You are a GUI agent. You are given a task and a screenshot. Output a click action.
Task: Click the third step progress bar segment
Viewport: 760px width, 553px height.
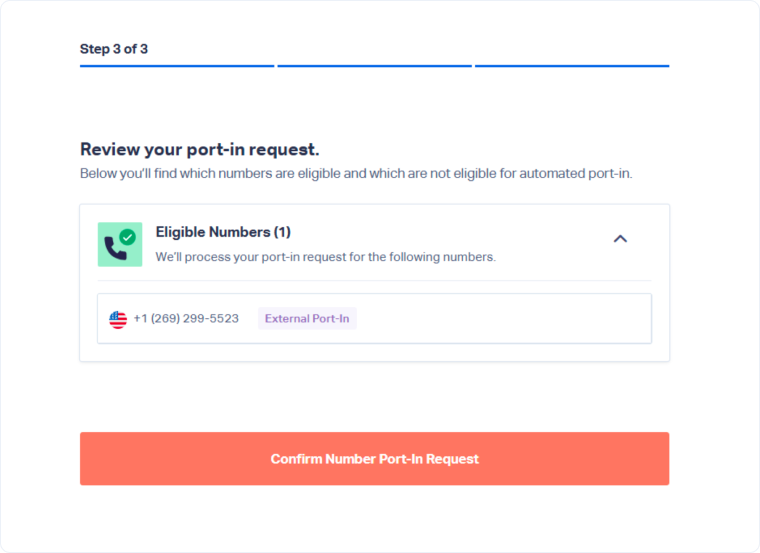(x=572, y=66)
